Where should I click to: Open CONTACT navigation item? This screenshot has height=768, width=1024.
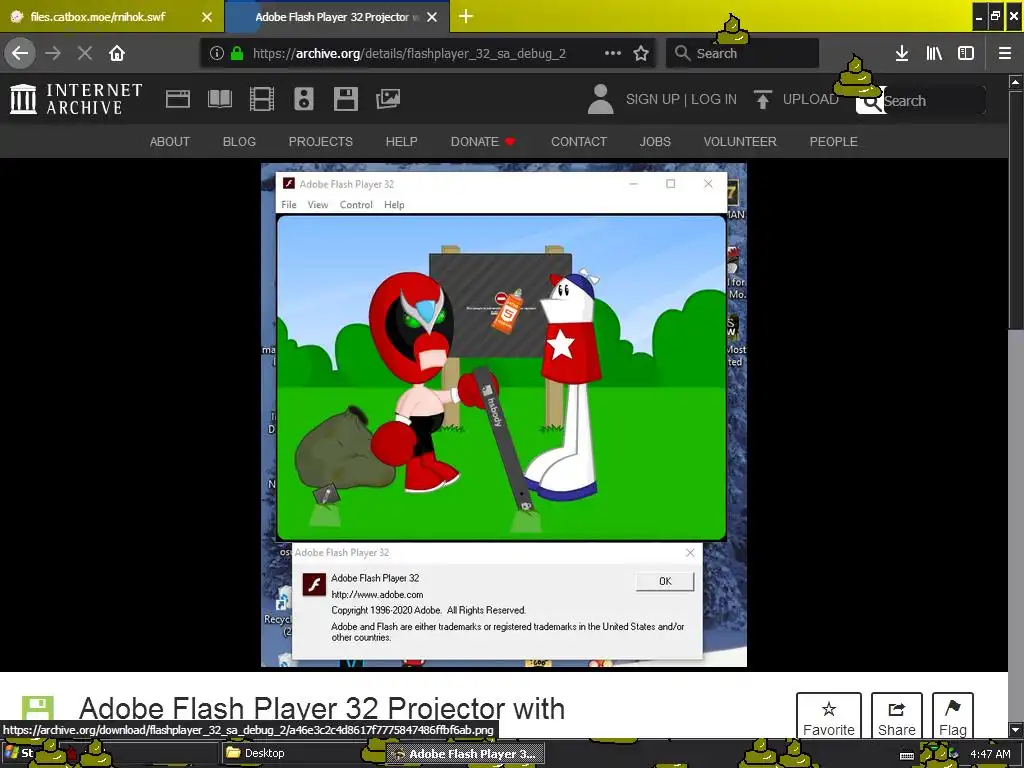tap(579, 142)
